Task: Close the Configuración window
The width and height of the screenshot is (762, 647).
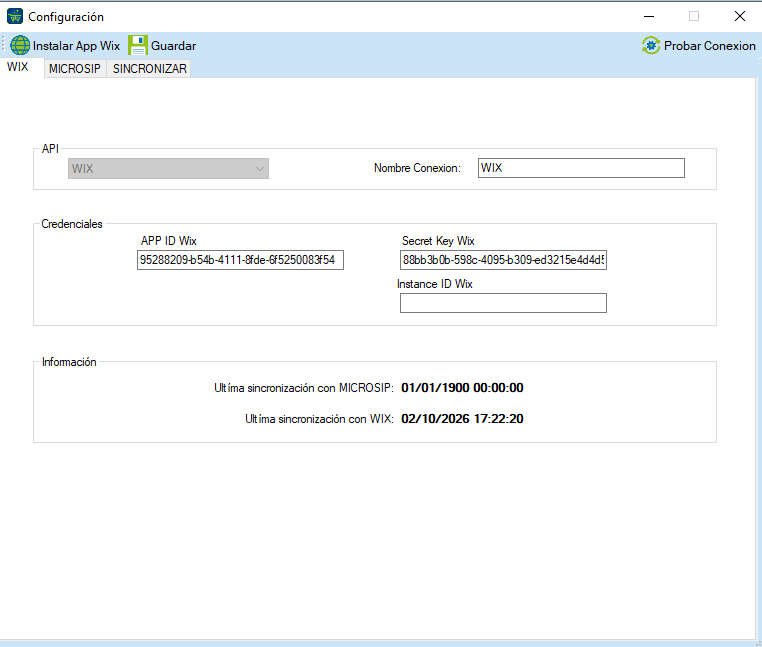Action: pyautogui.click(x=740, y=17)
